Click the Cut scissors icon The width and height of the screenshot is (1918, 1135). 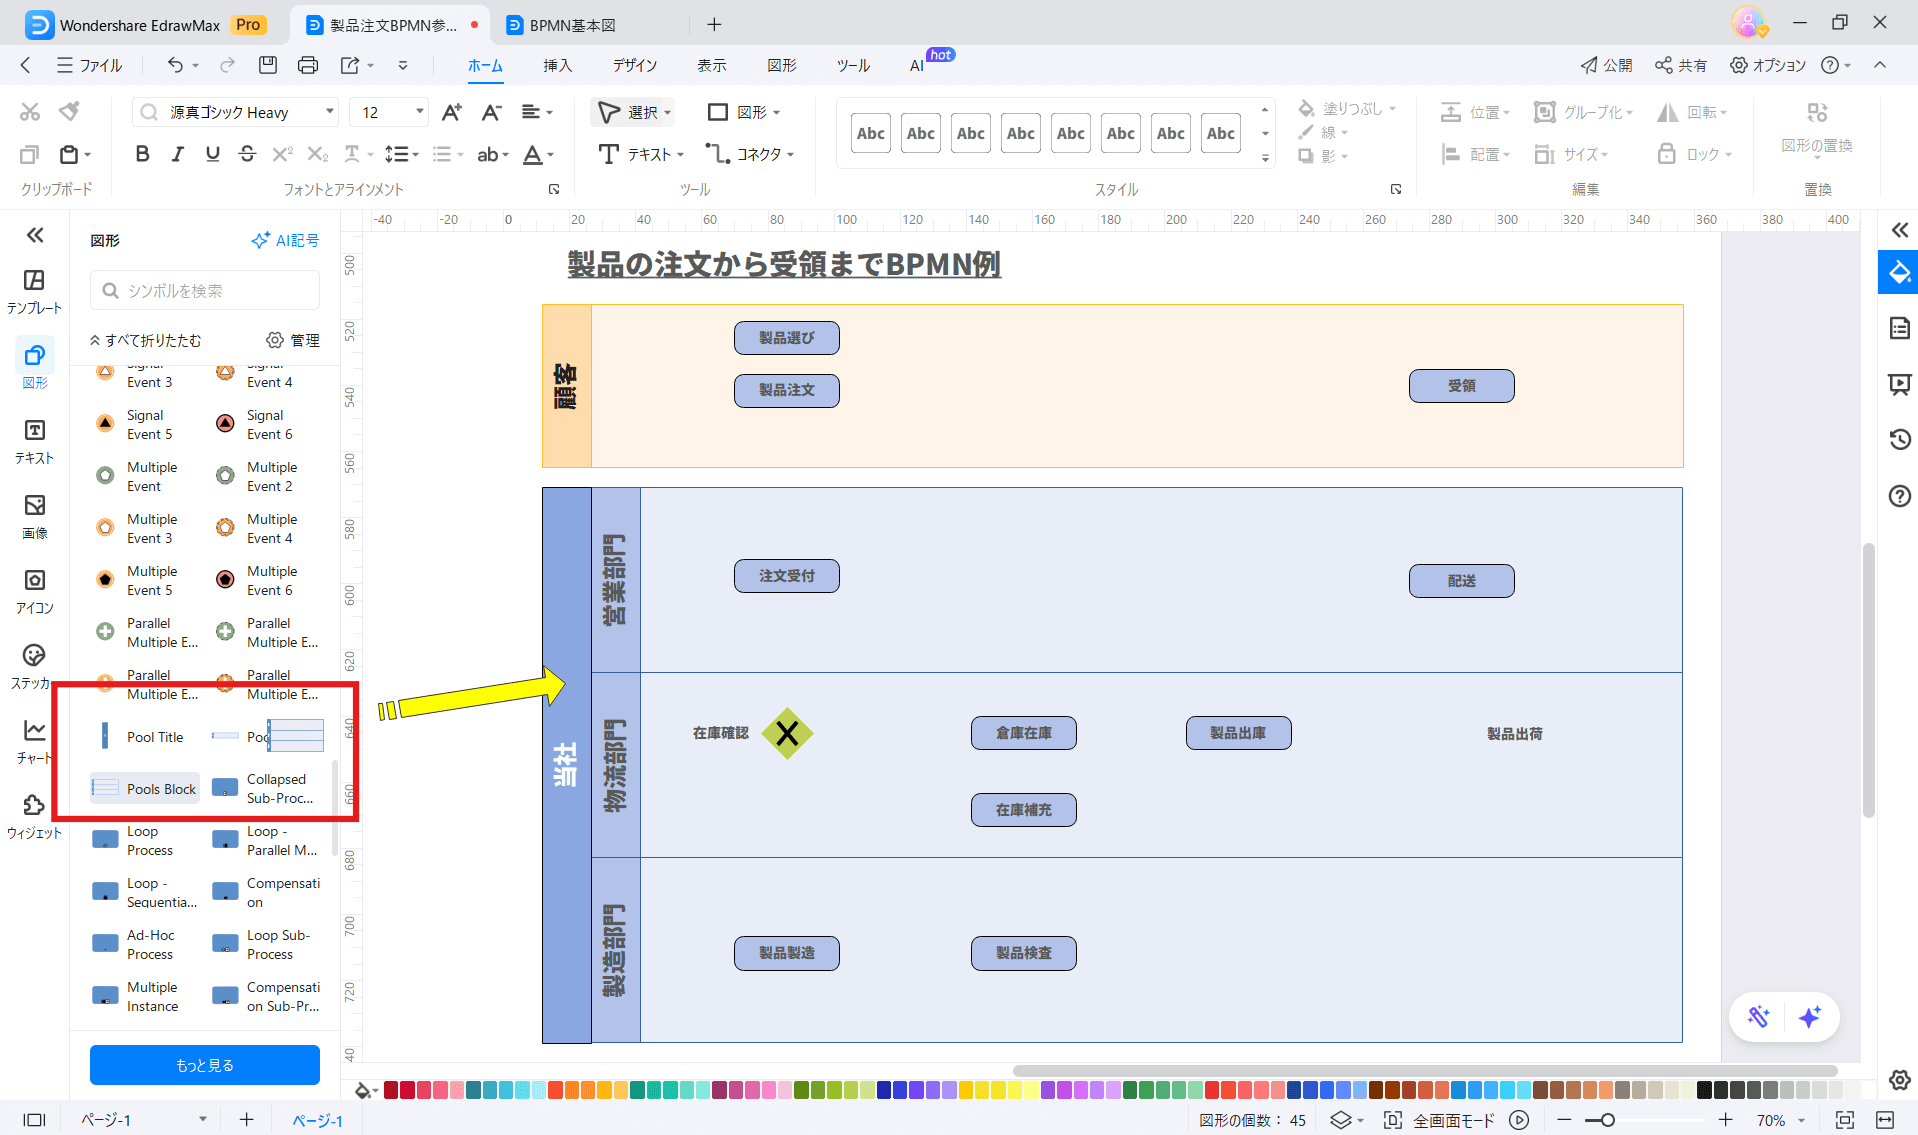(x=30, y=111)
